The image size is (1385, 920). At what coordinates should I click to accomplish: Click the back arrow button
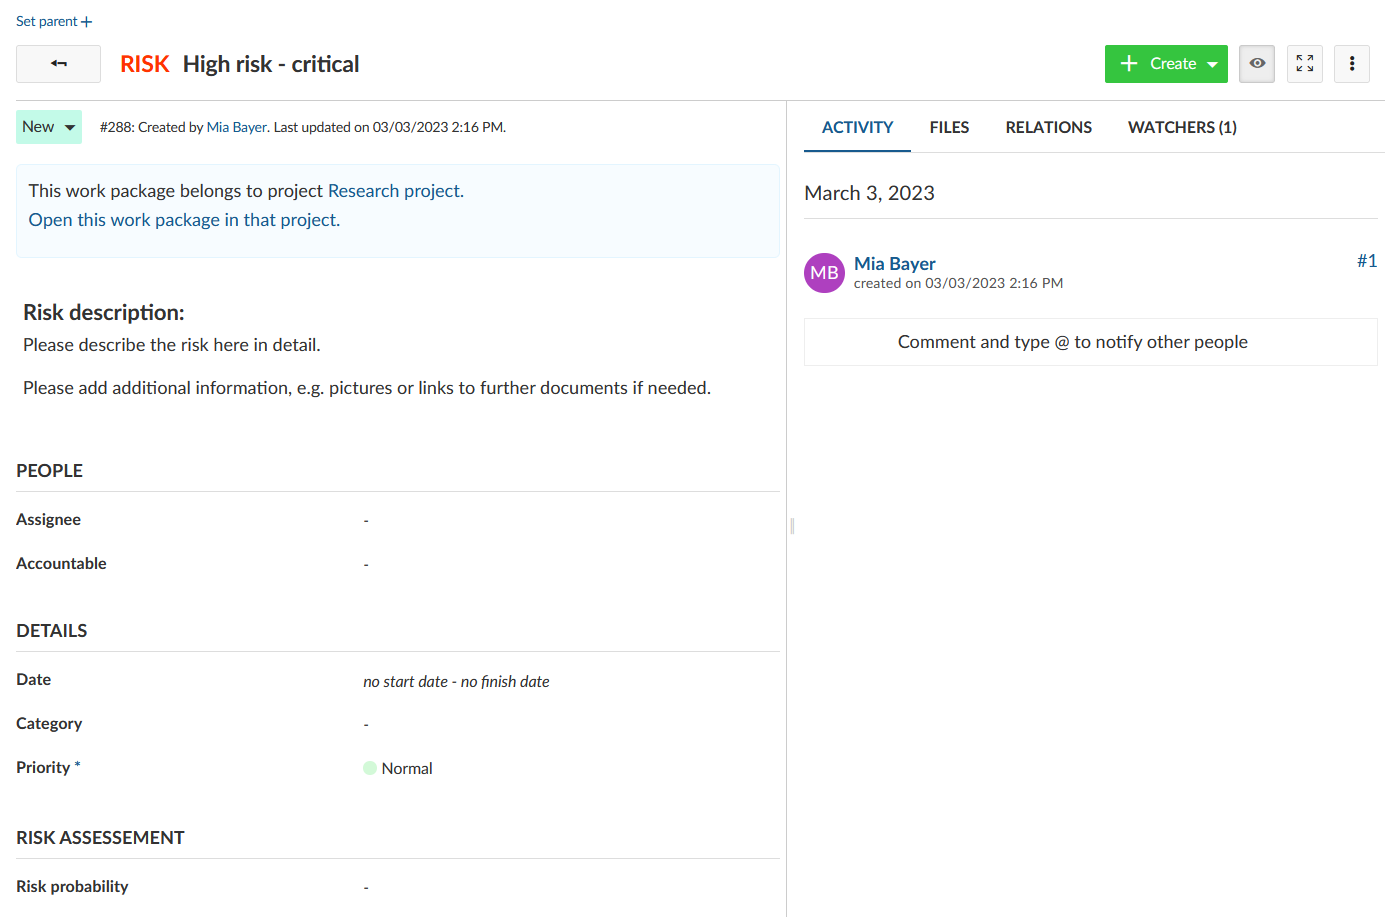(58, 64)
